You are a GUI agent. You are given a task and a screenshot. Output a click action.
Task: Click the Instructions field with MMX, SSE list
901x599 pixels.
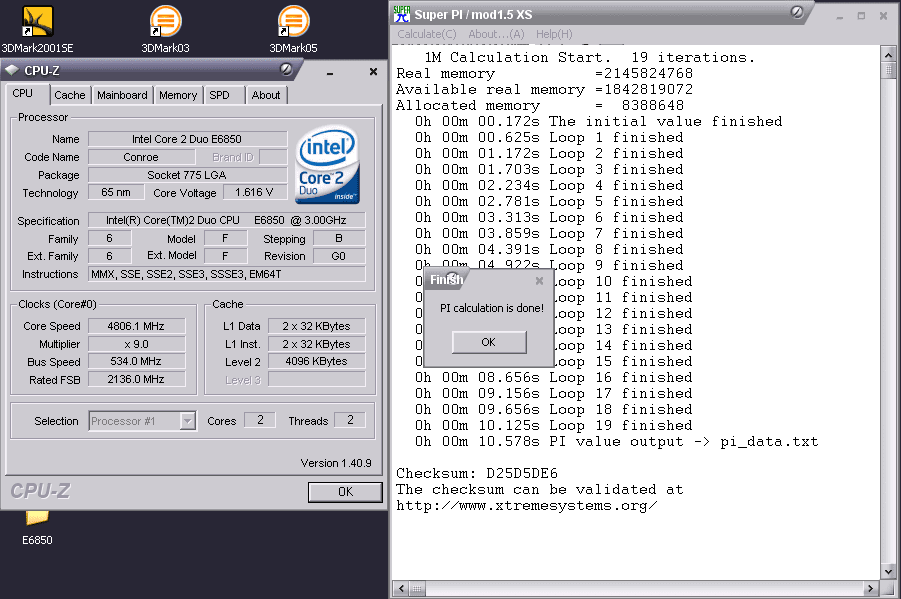[226, 274]
